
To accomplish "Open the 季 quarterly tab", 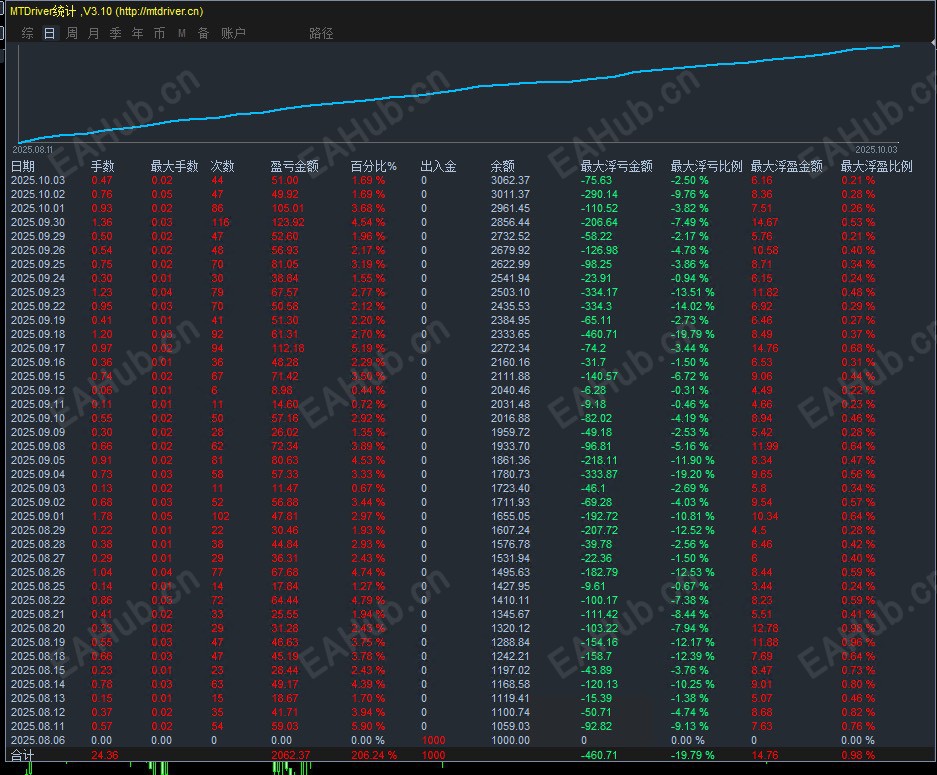I will tap(115, 33).
